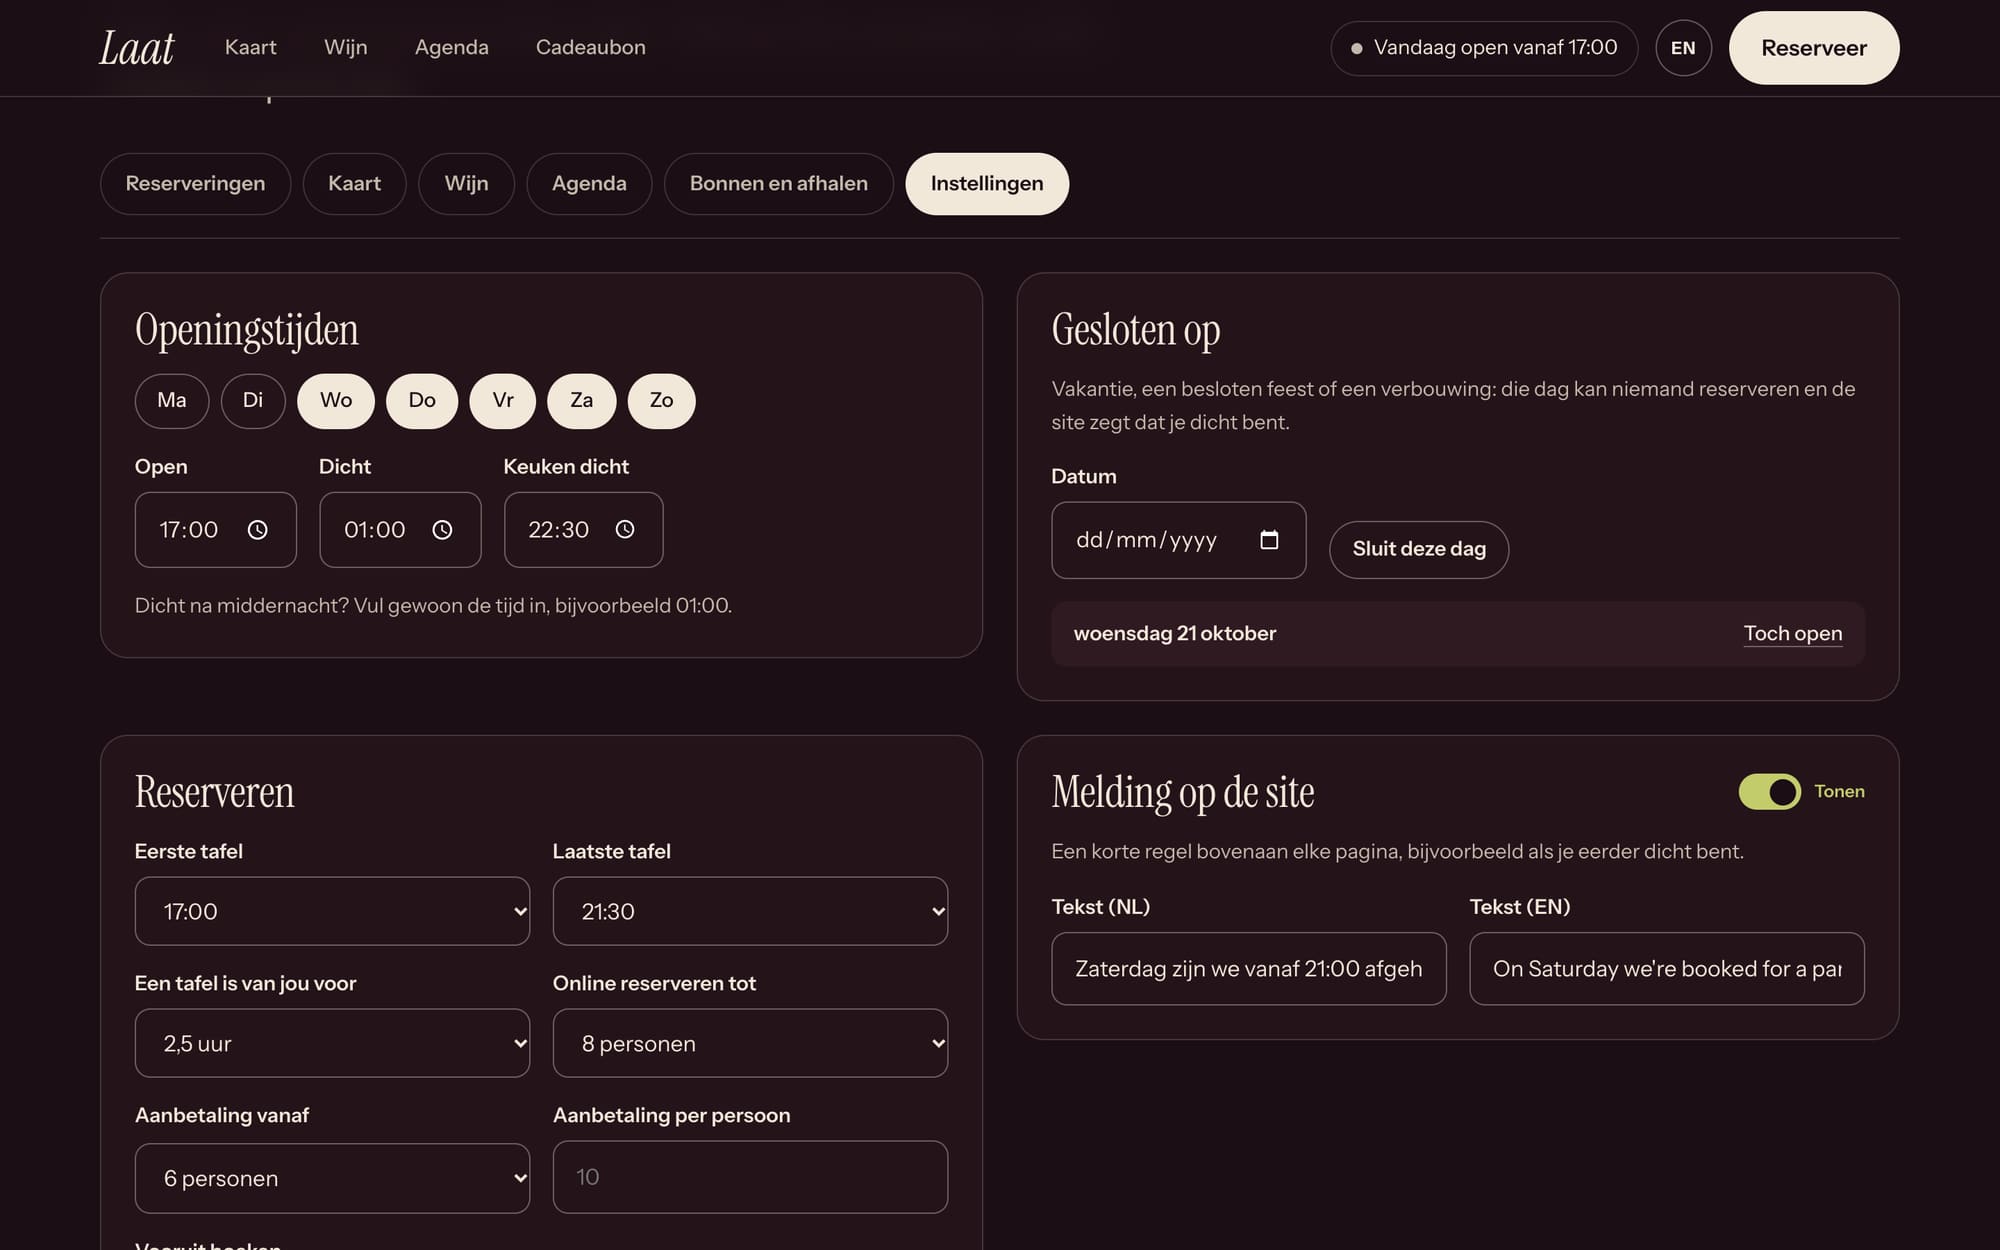Open Kaart in the top navigation
The image size is (2000, 1250).
[x=251, y=47]
